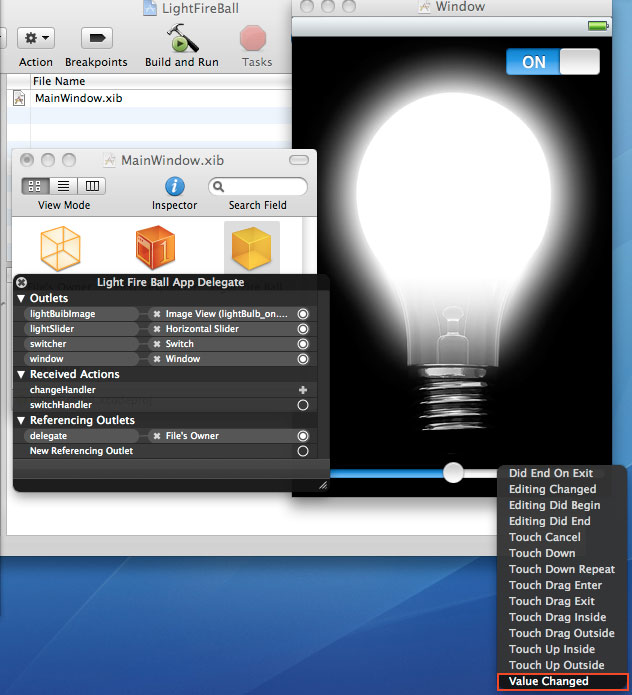The width and height of the screenshot is (632, 695).
Task: Click the New Referencing Outlet circle
Action: 303,451
